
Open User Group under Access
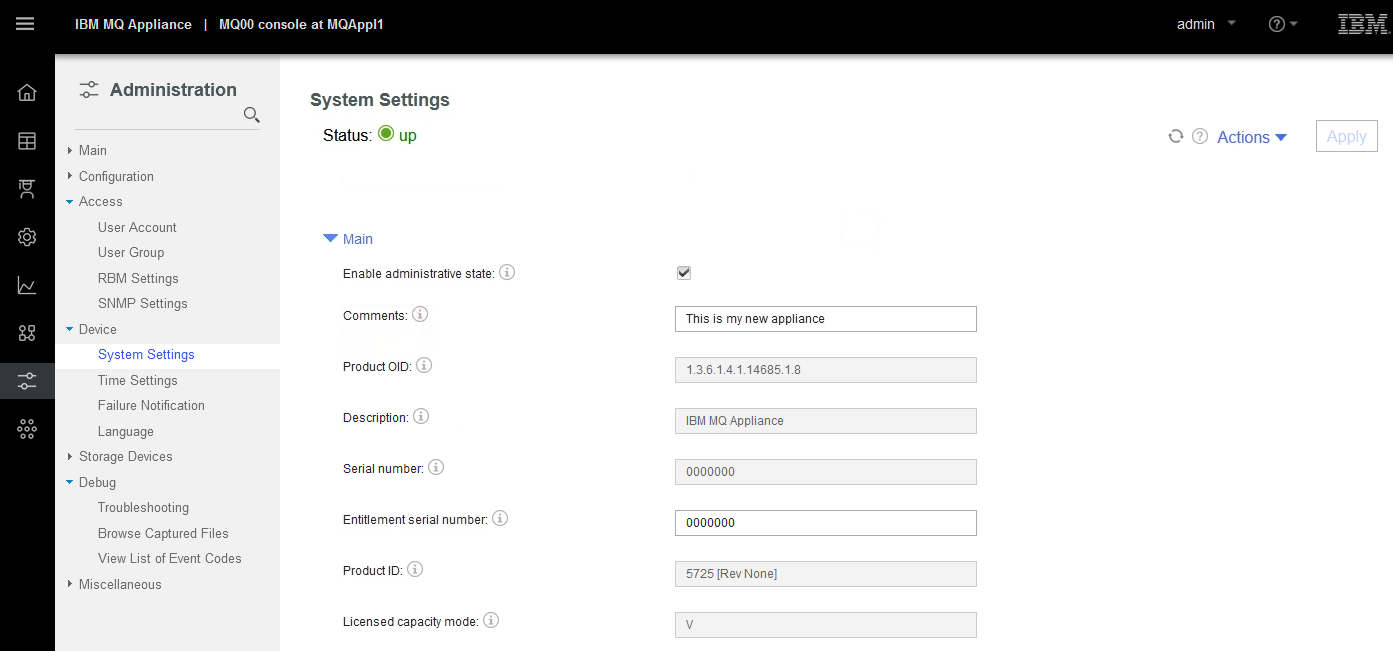131,252
